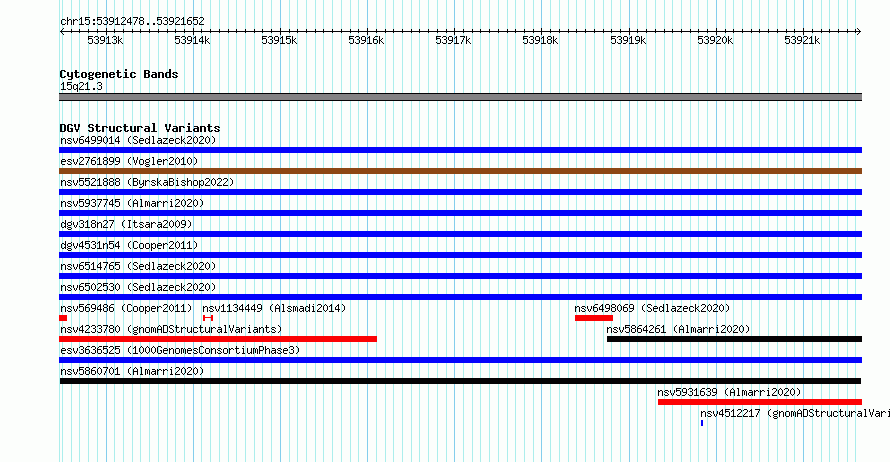Click nsv6514765 (Sedlazeck2020) label
The image size is (890, 462).
(x=138, y=266)
